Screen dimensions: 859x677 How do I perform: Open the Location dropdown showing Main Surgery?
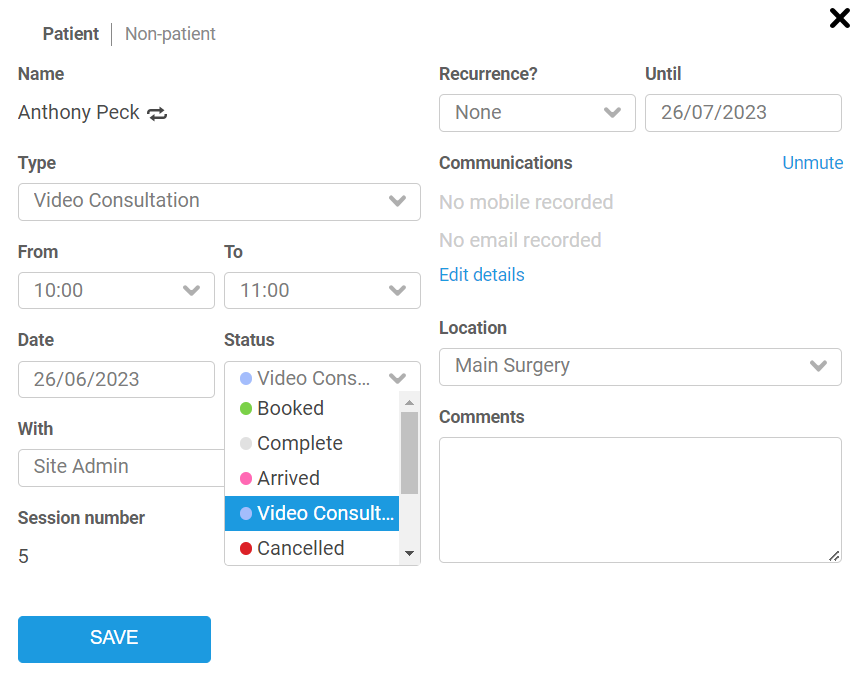(640, 366)
